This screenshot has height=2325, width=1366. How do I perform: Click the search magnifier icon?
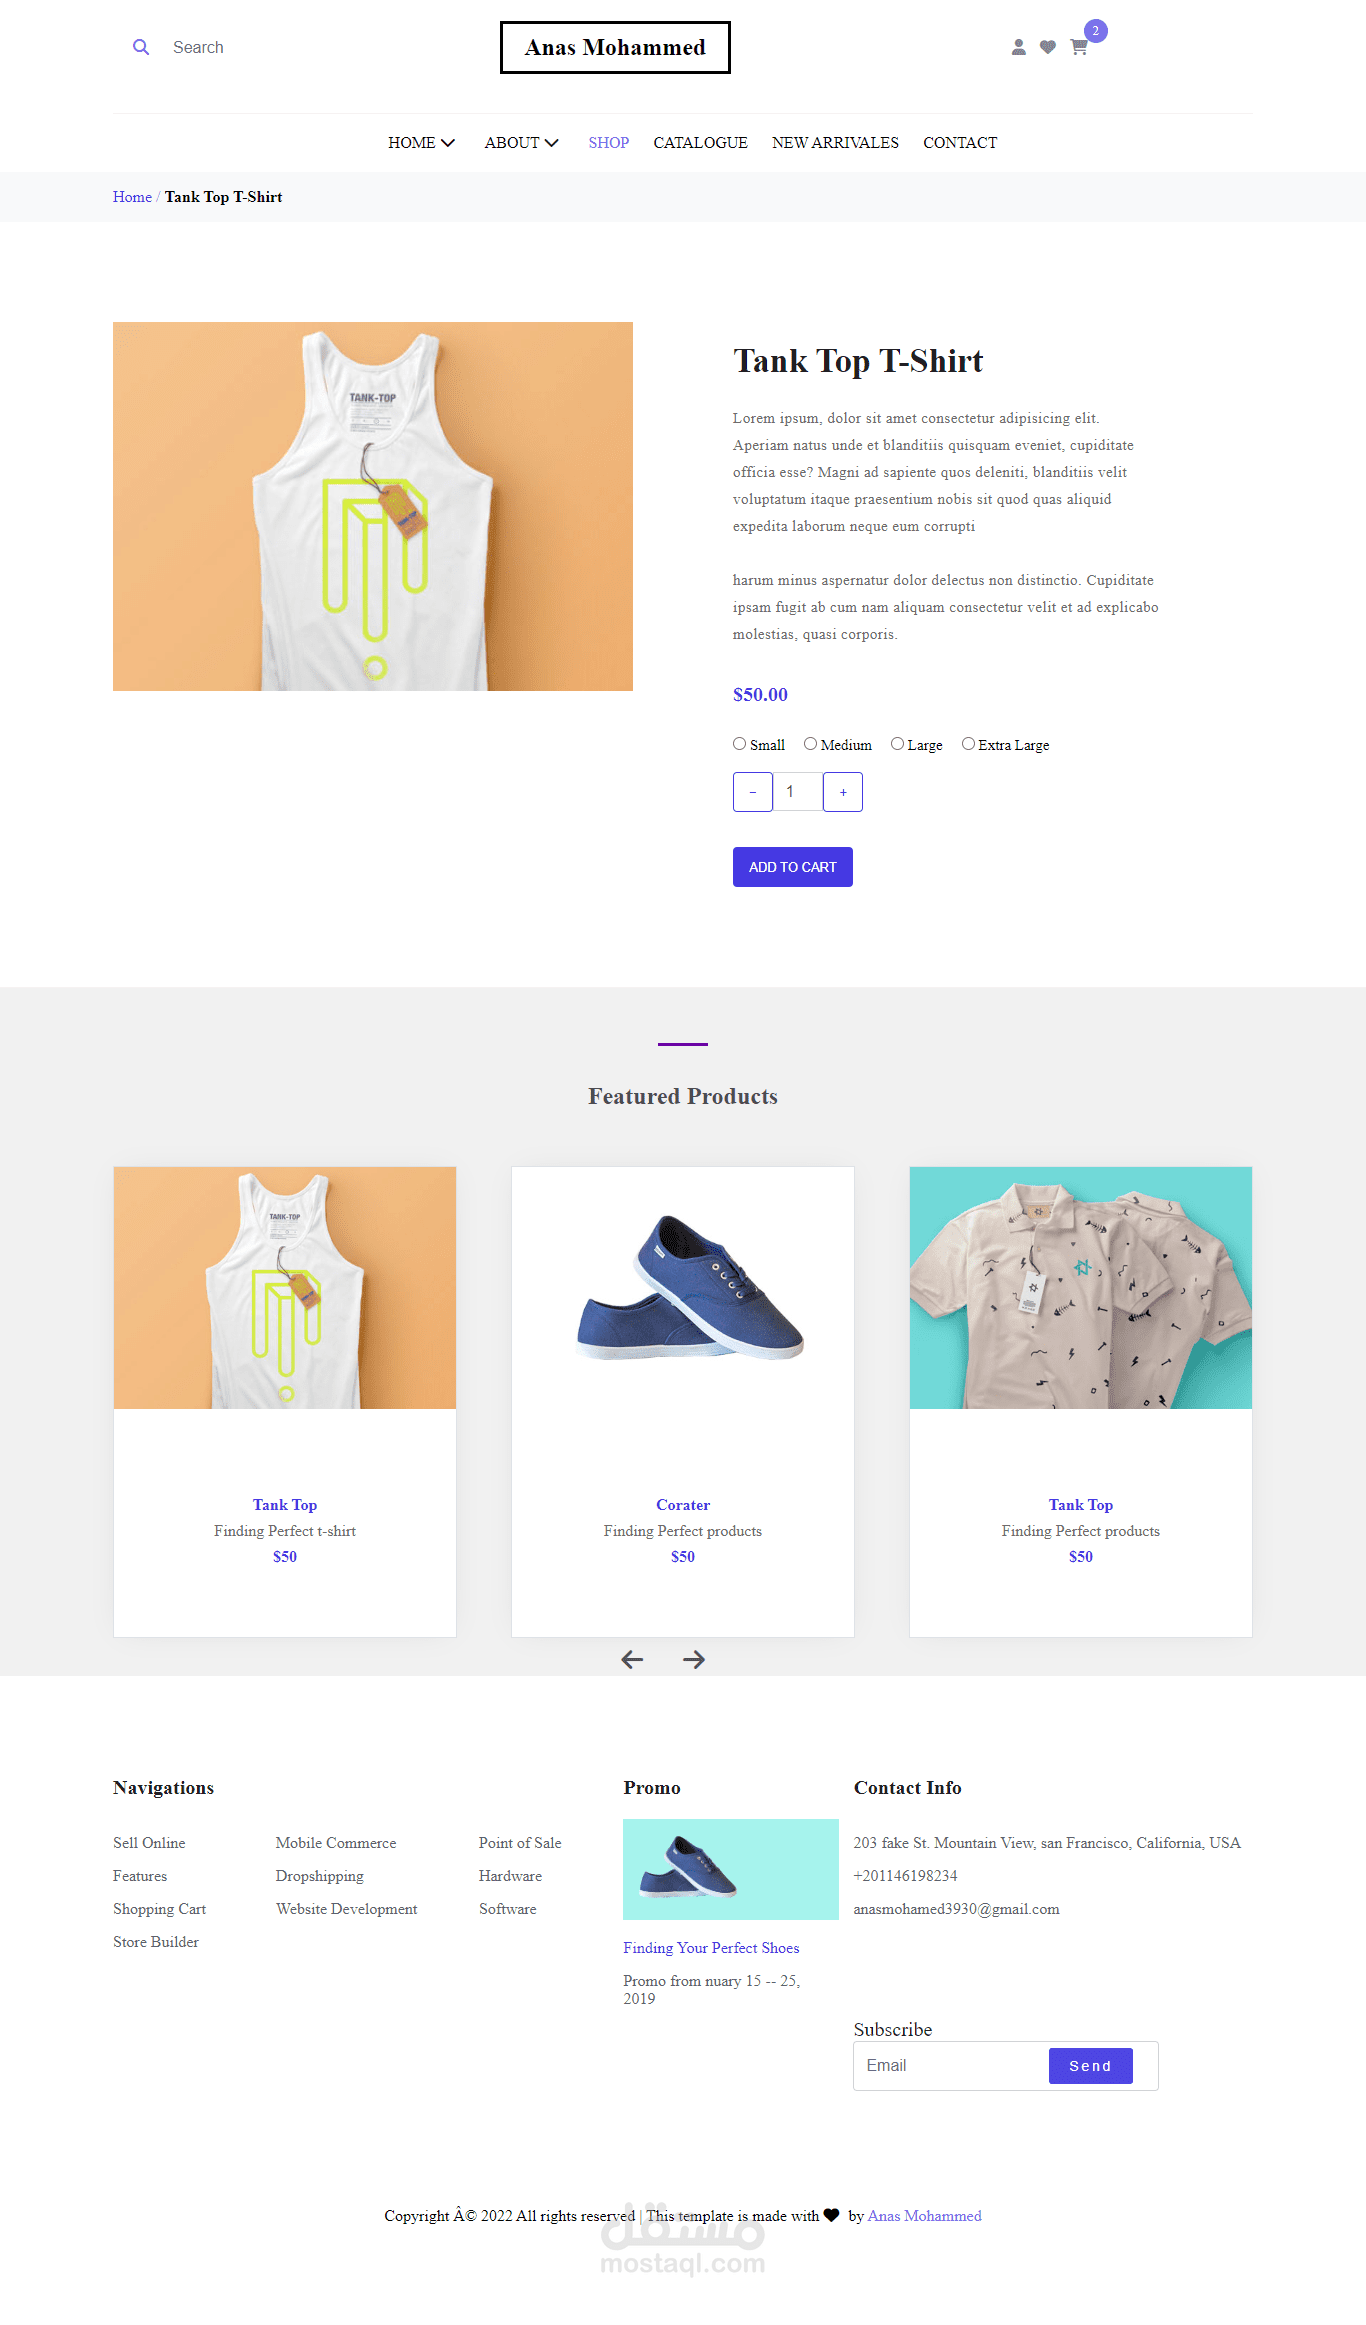coord(141,47)
